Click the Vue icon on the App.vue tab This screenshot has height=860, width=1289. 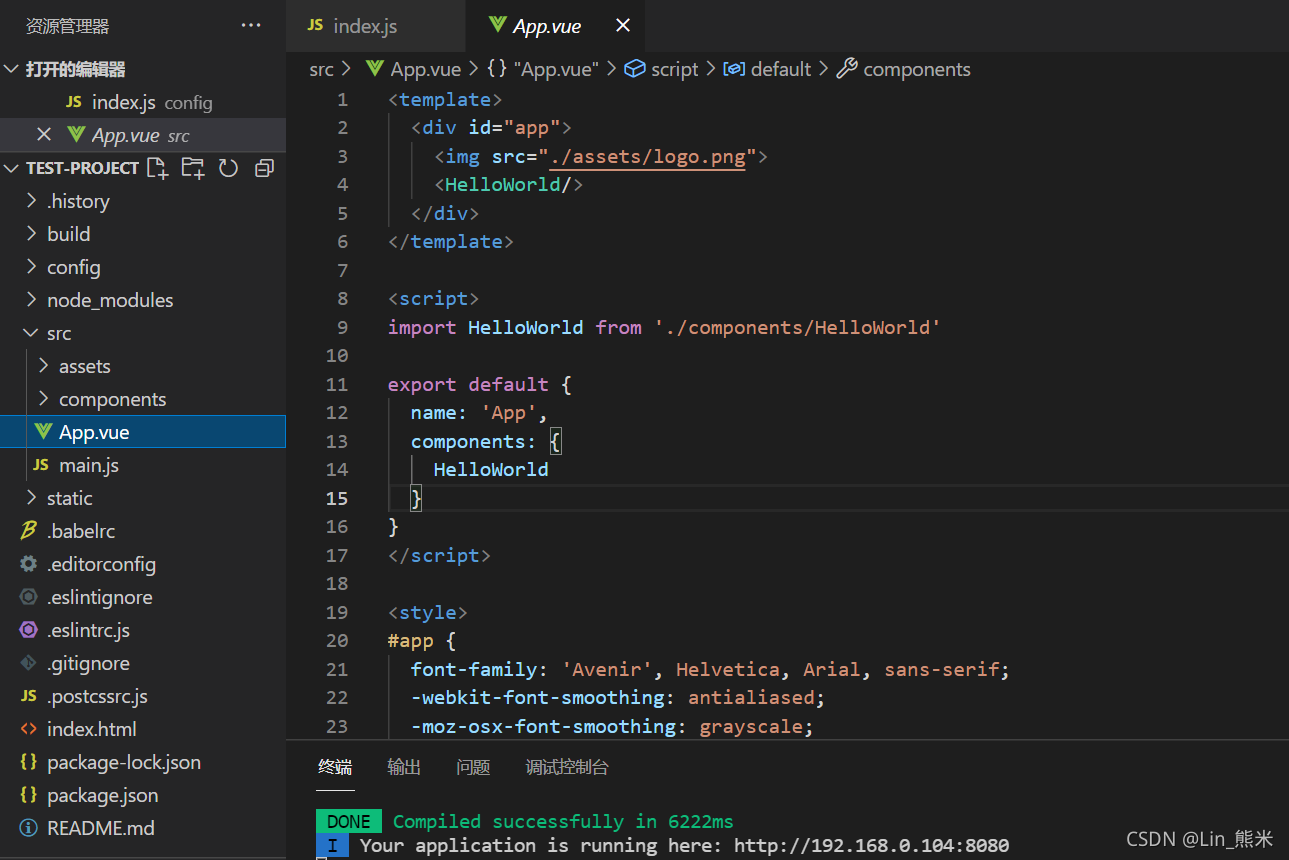(497, 26)
